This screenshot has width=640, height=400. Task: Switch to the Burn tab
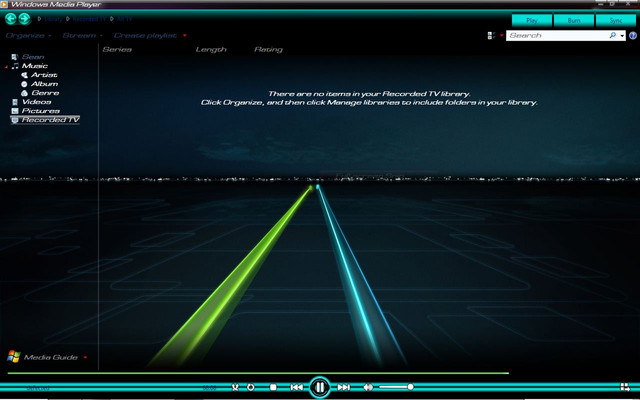tap(574, 20)
